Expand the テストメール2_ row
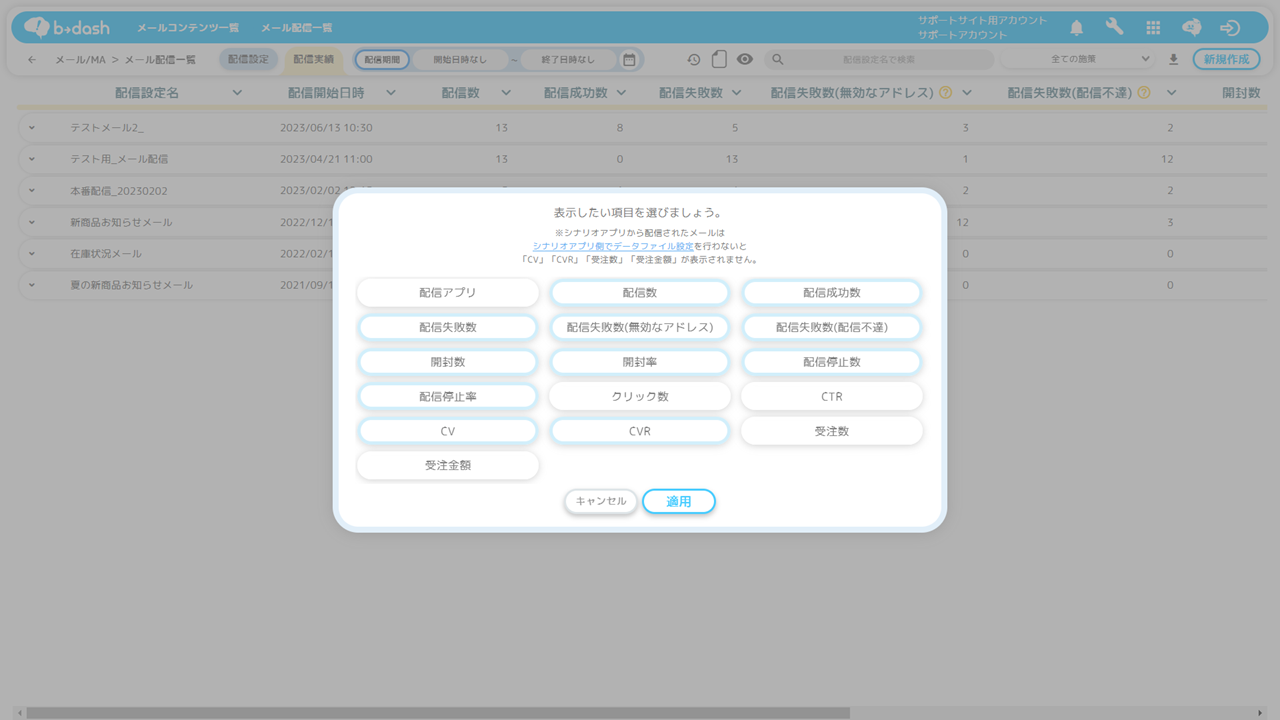 point(32,128)
